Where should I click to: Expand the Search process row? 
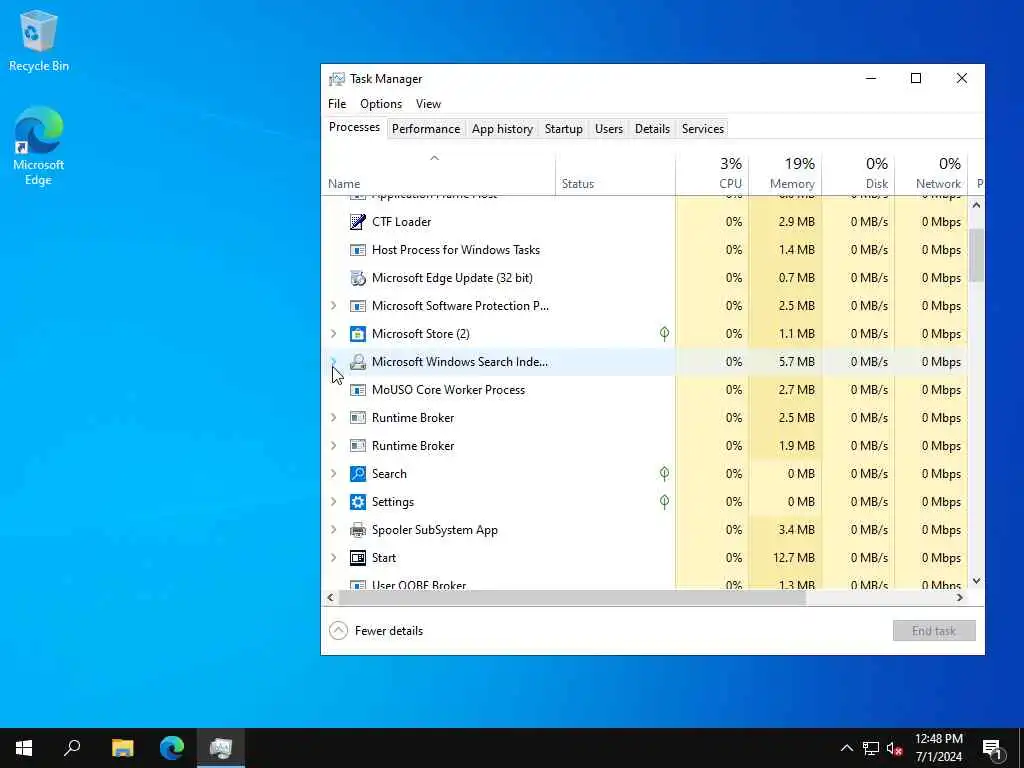tap(334, 474)
